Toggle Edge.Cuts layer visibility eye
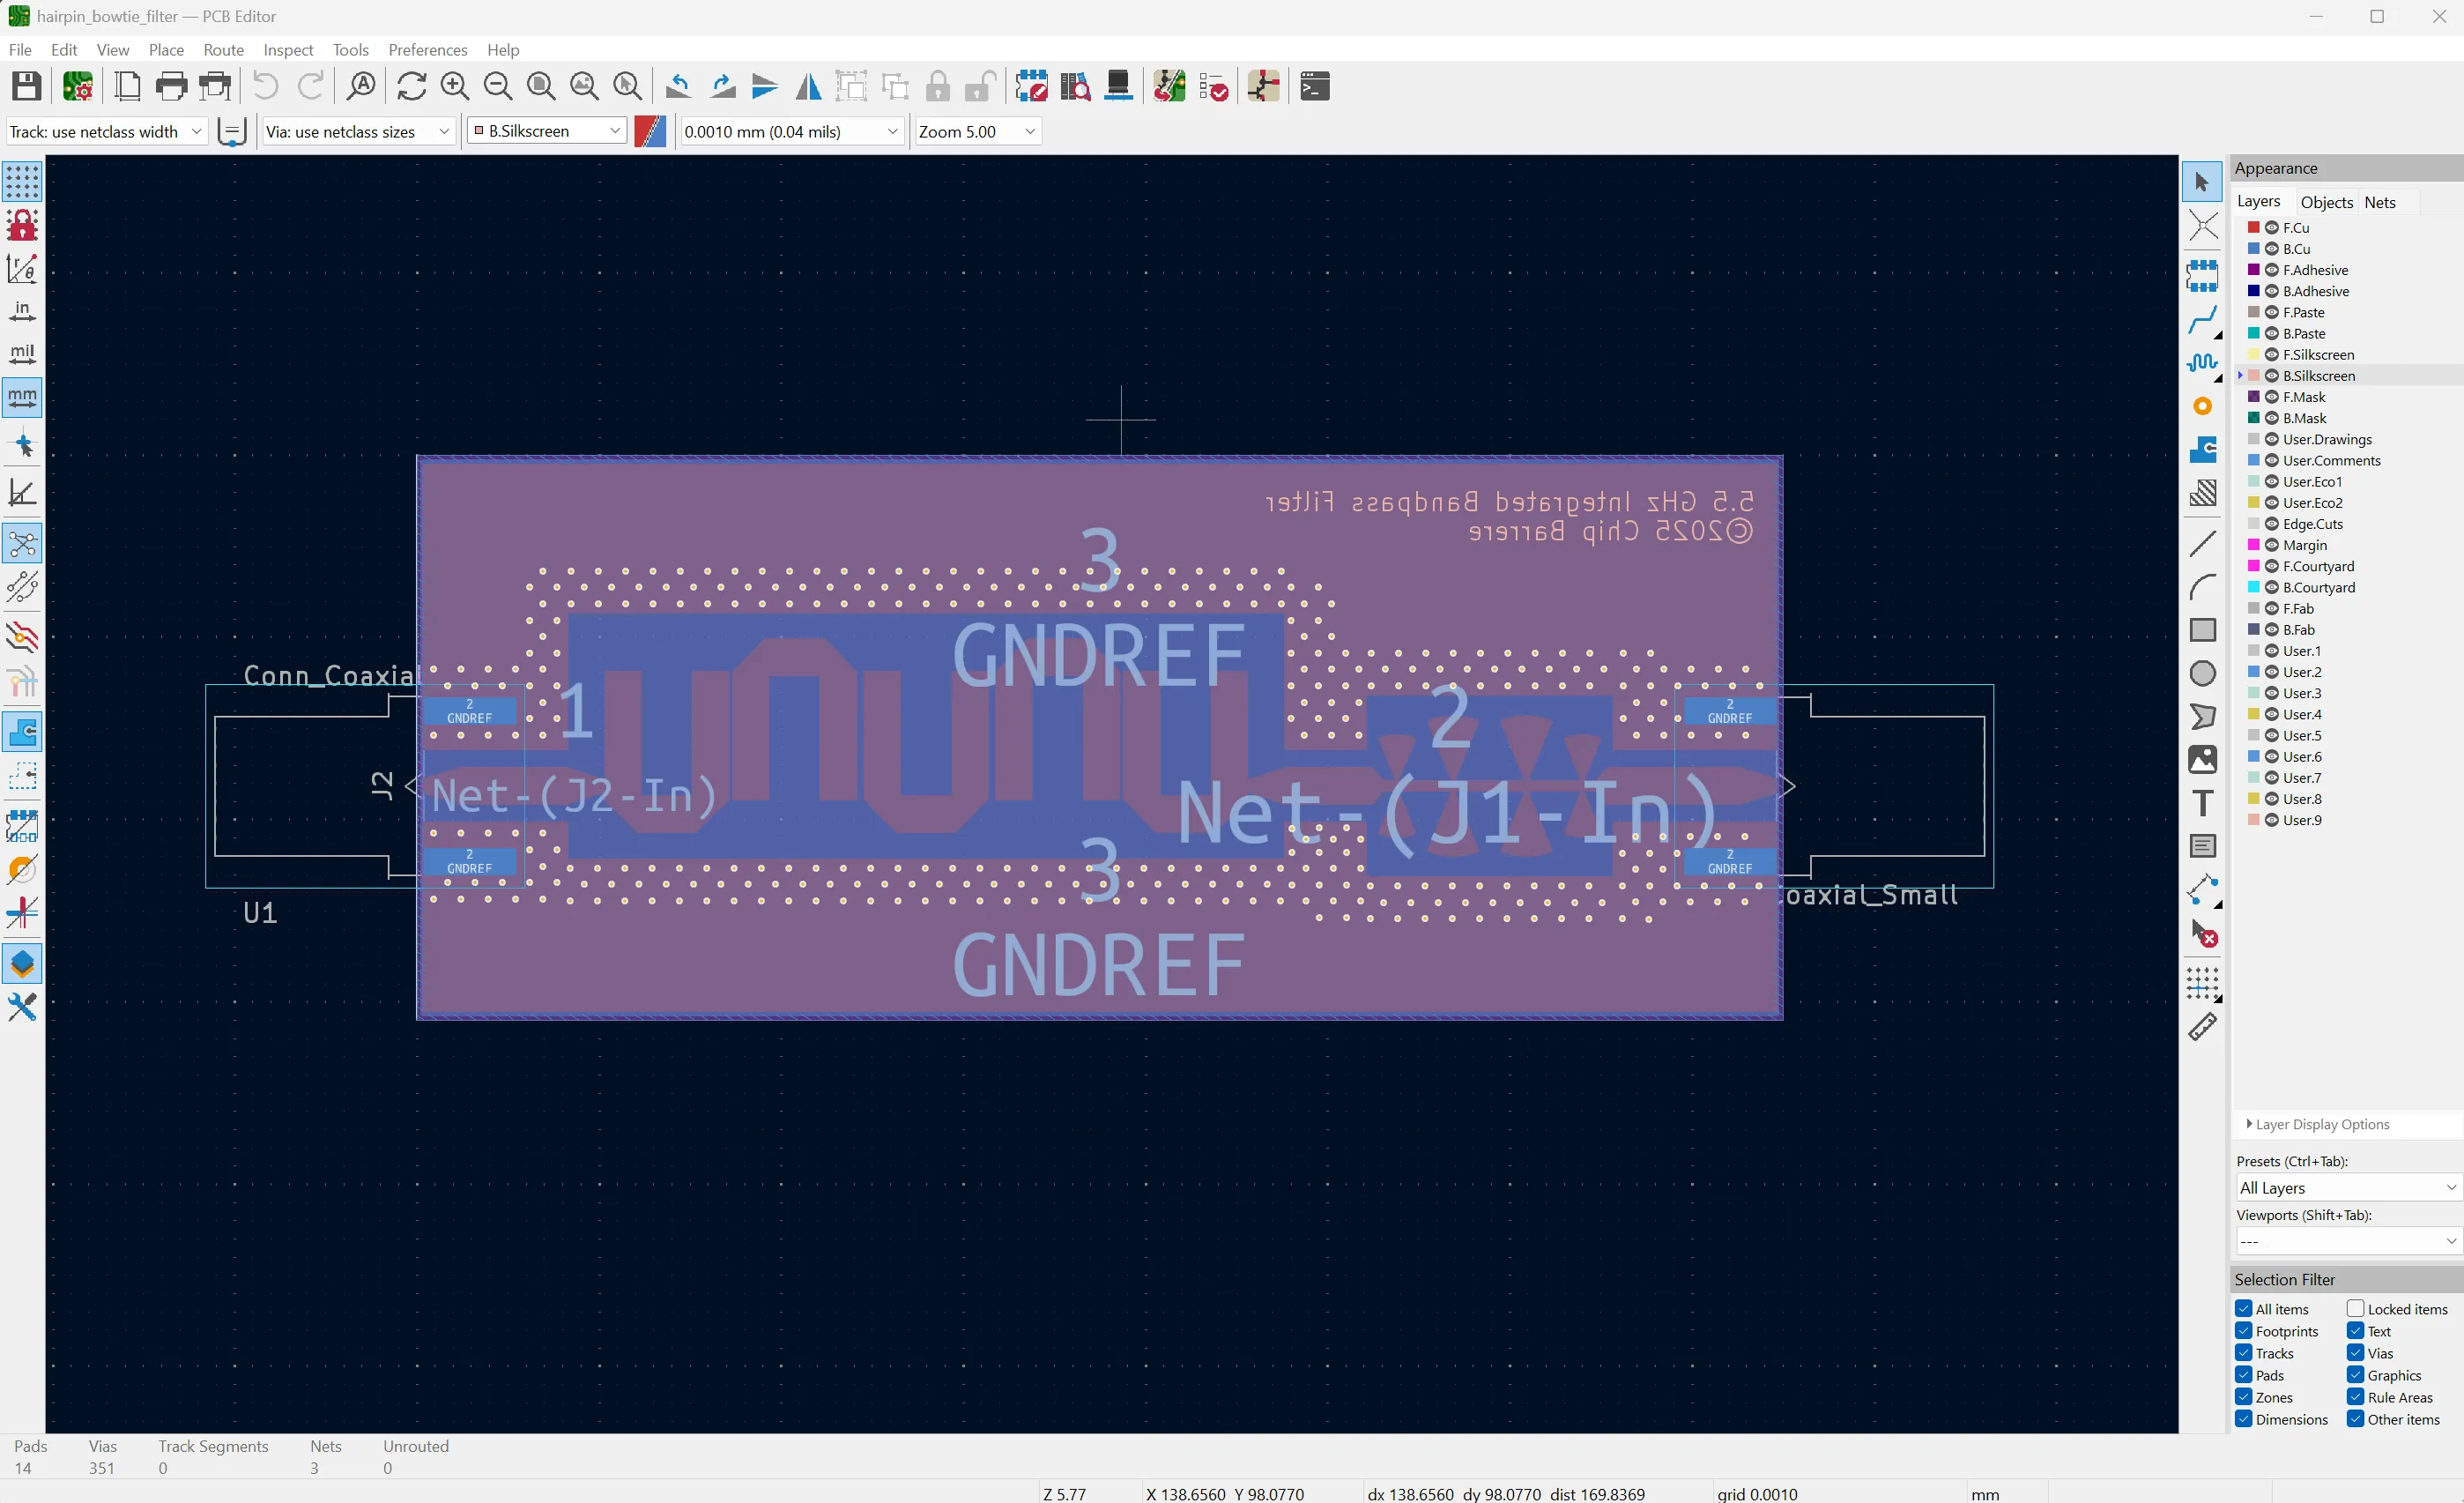 [x=2272, y=524]
